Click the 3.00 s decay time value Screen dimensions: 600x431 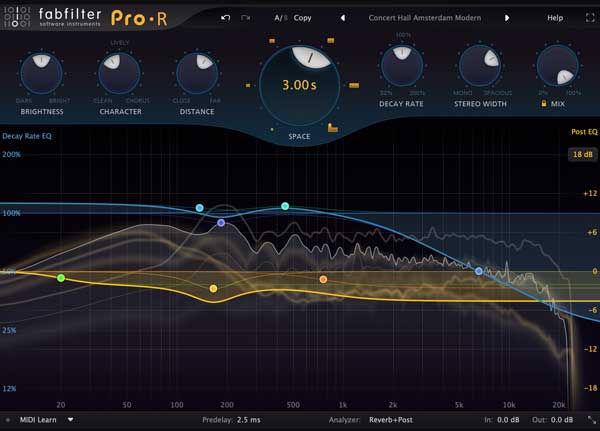coord(299,85)
